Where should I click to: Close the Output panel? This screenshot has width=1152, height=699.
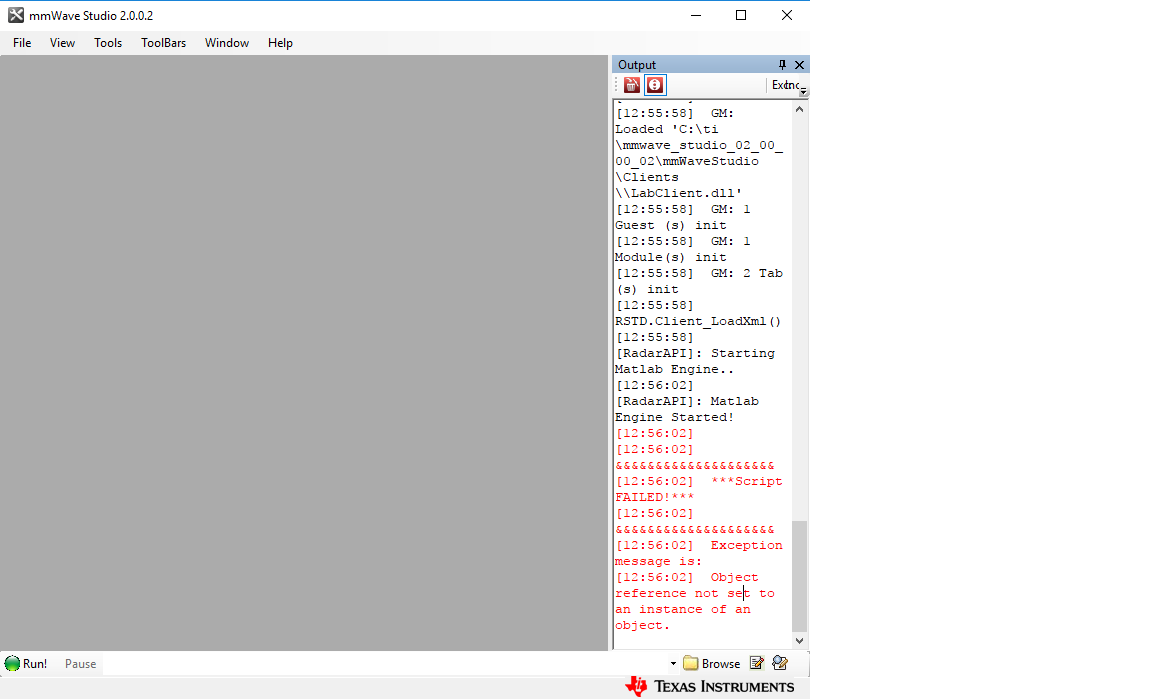click(799, 65)
